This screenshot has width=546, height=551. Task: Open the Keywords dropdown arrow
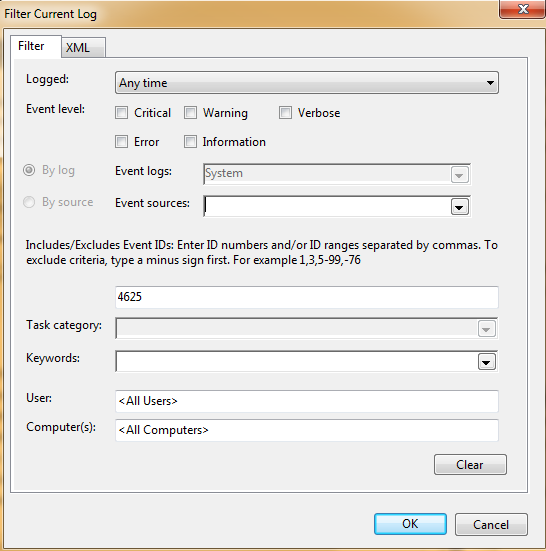pos(487,362)
